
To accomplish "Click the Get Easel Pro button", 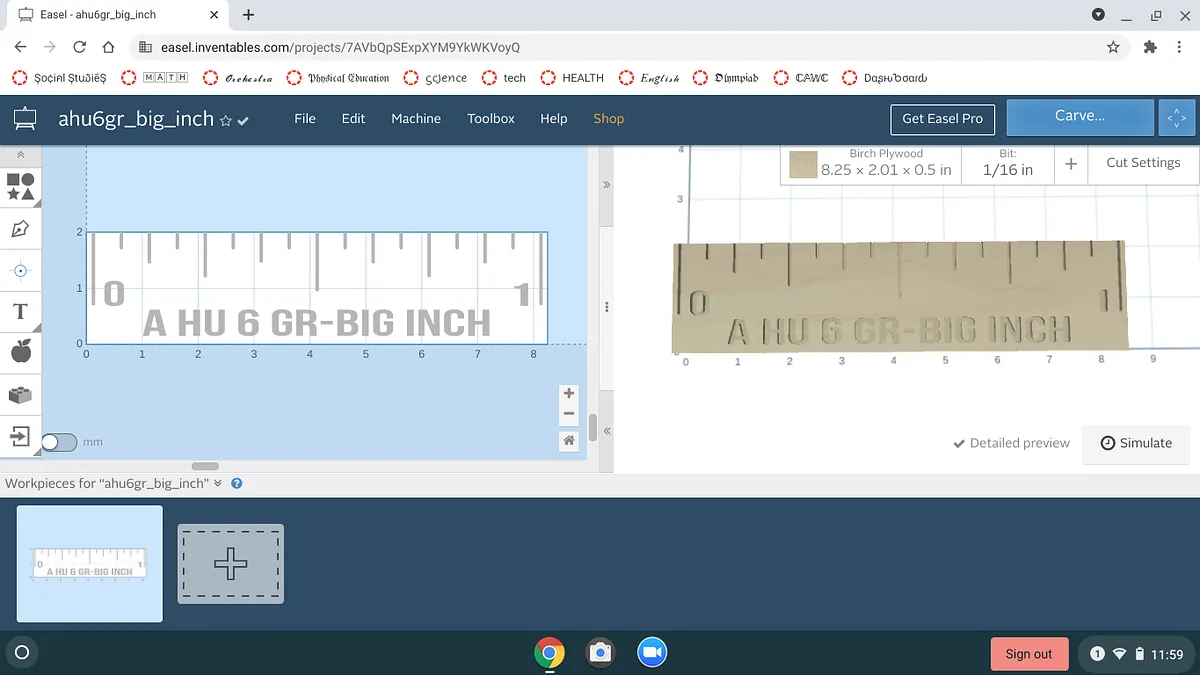I will pyautogui.click(x=942, y=118).
